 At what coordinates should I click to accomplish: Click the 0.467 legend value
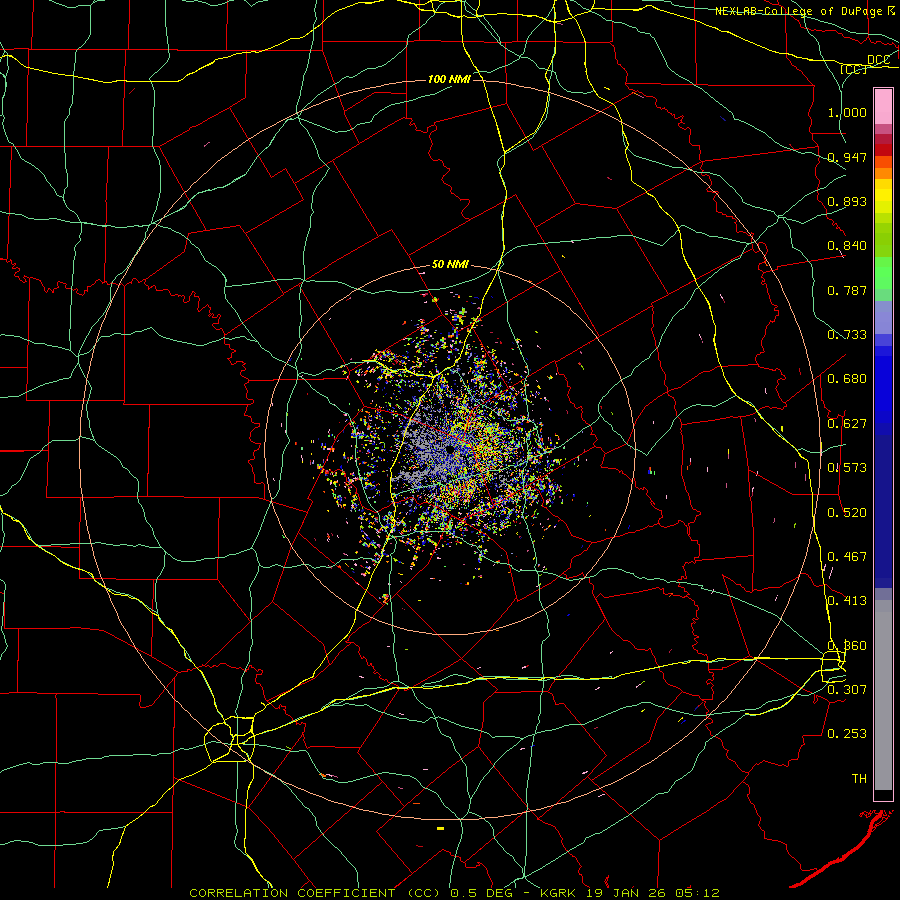click(847, 557)
